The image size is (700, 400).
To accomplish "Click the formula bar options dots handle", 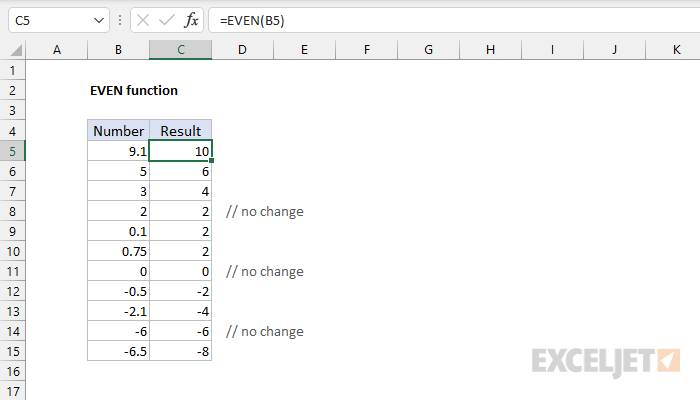I will tap(120, 20).
